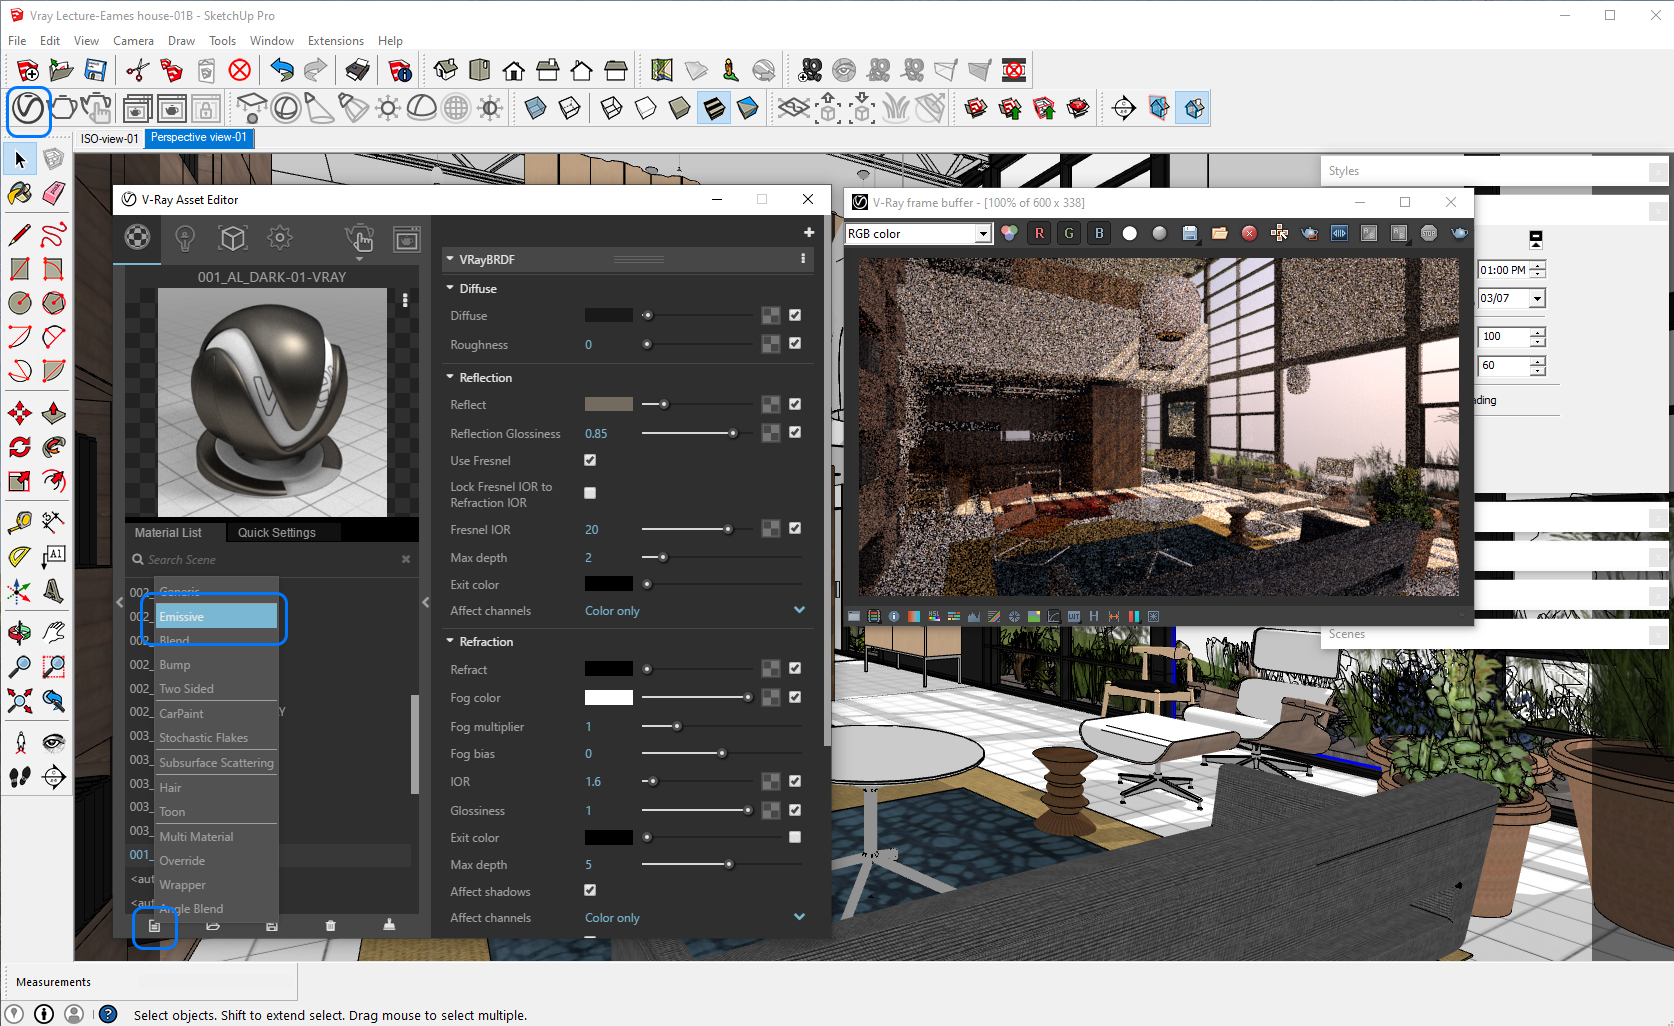The width and height of the screenshot is (1674, 1026).
Task: Expand the Affect channels Color only dropdown
Action: 799,610
